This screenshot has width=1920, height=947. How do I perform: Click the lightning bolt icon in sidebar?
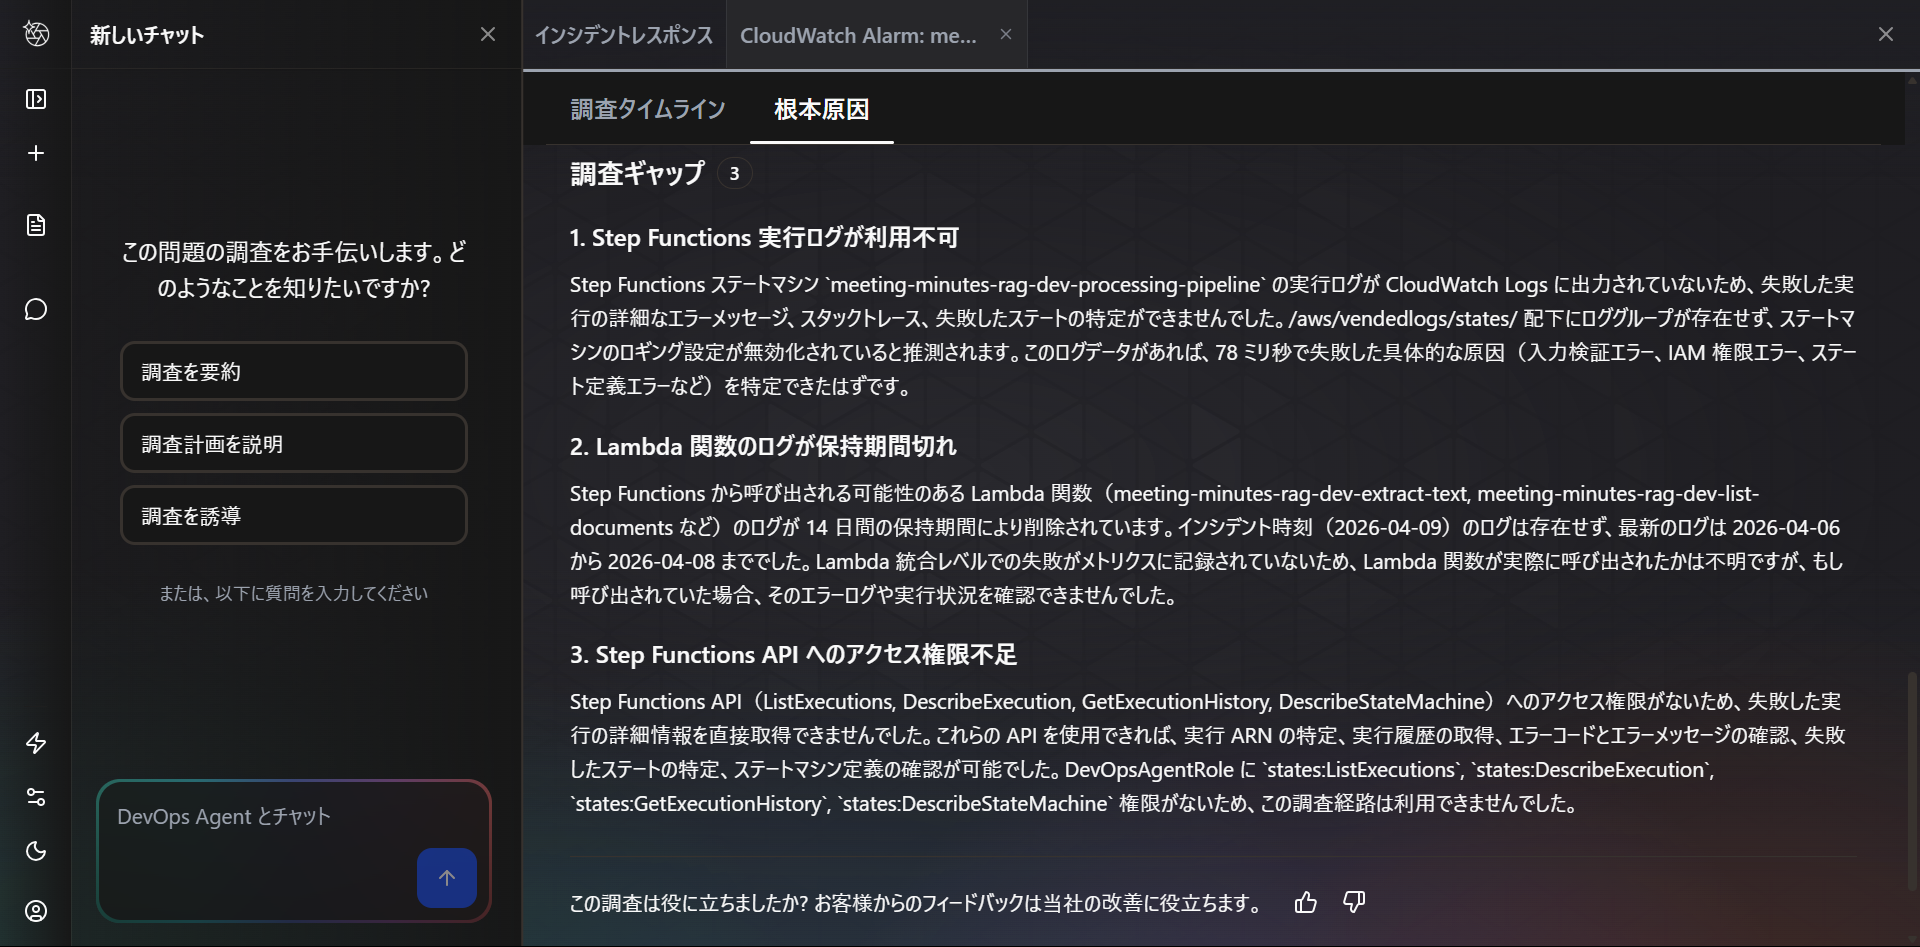point(36,743)
